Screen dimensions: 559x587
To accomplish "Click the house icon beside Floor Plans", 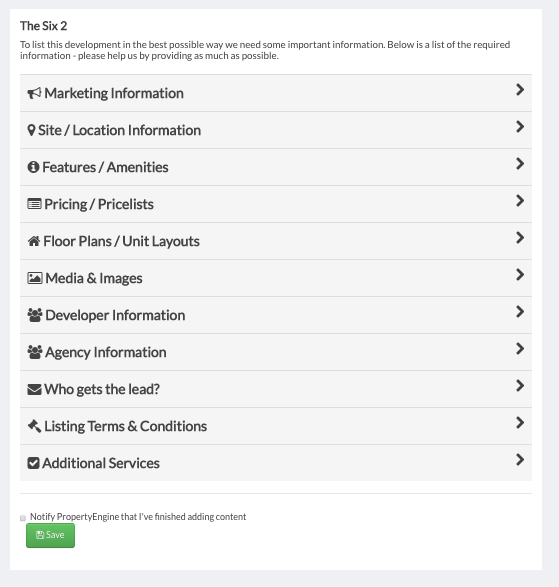I will coord(34,241).
